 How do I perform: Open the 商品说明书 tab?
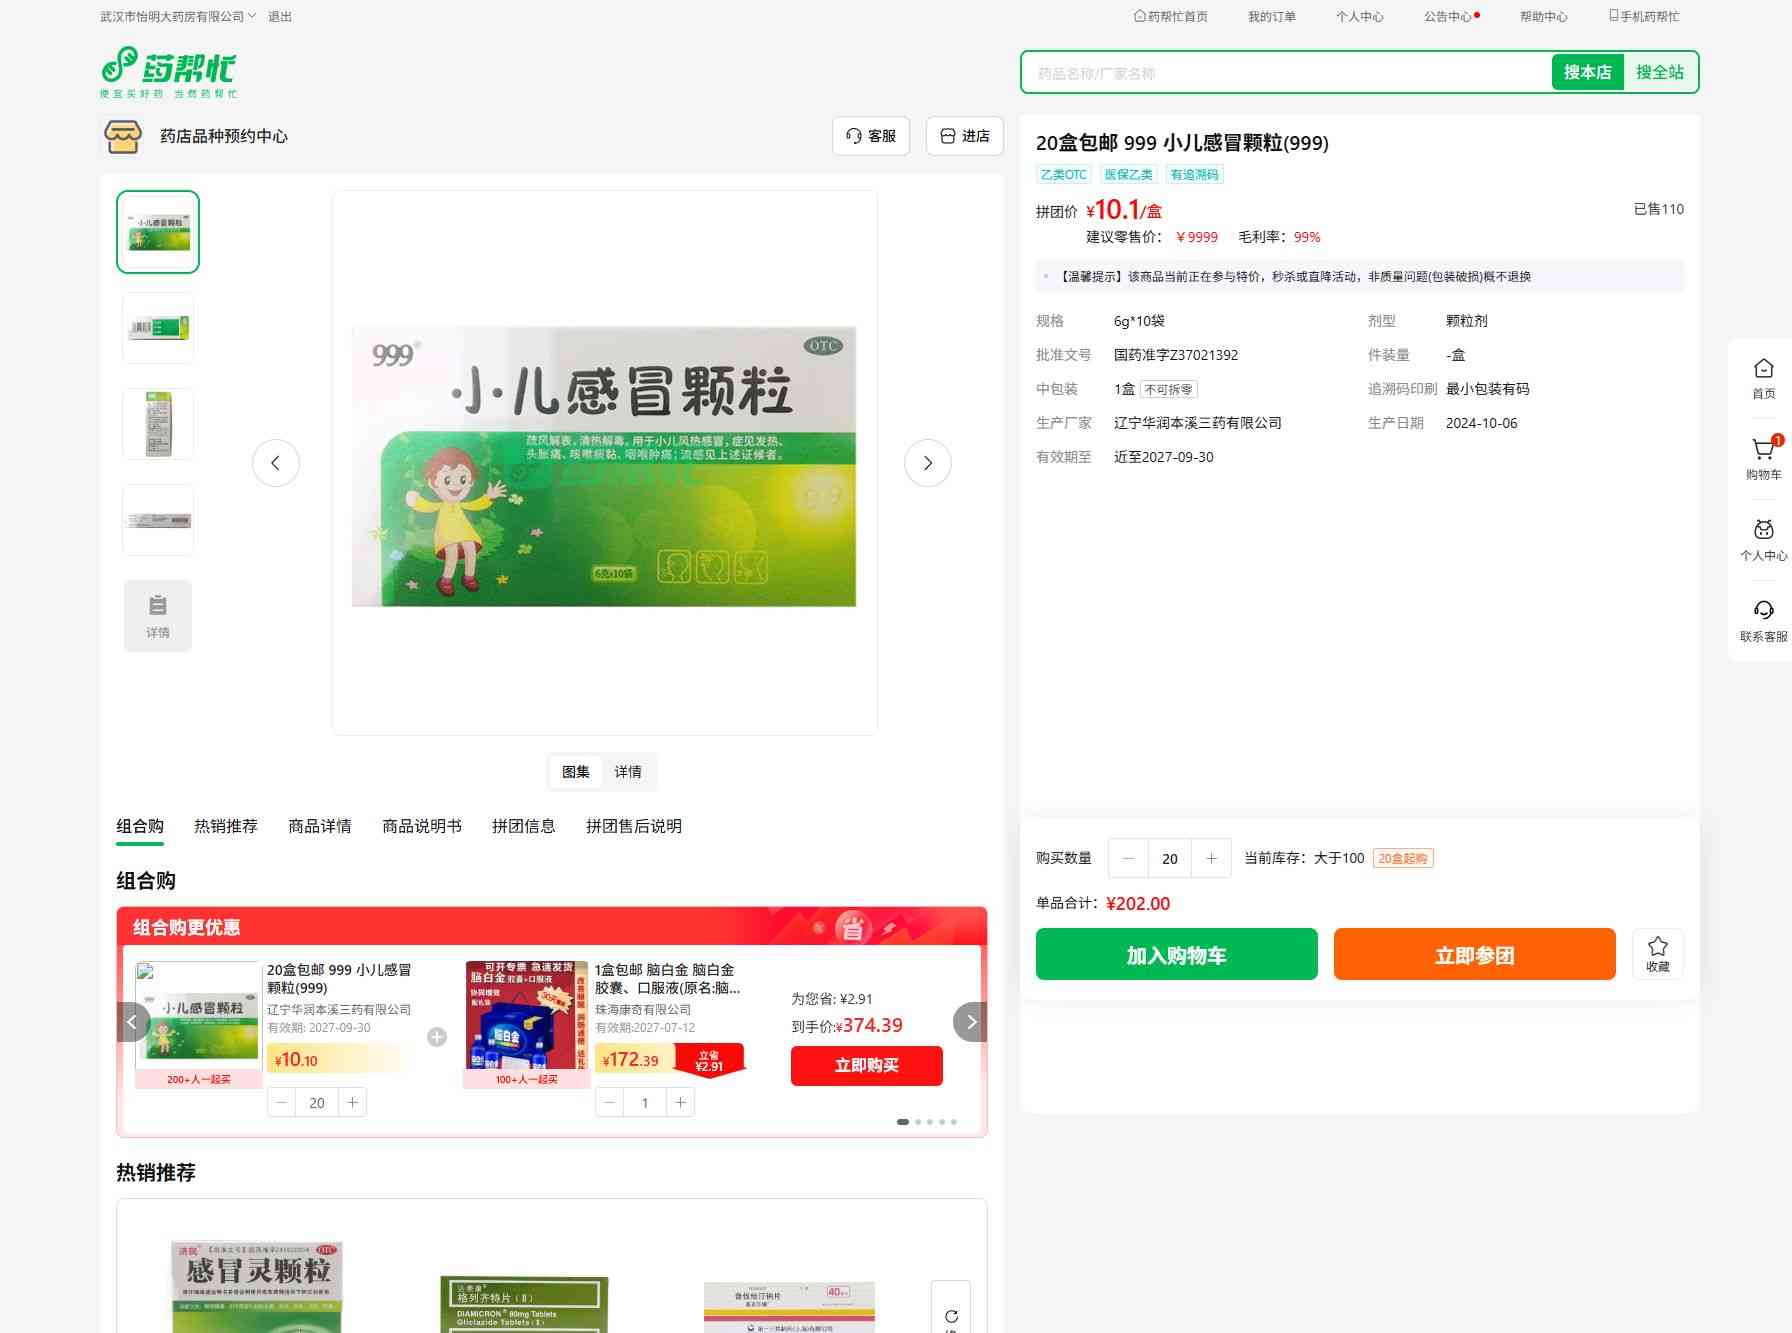click(422, 826)
